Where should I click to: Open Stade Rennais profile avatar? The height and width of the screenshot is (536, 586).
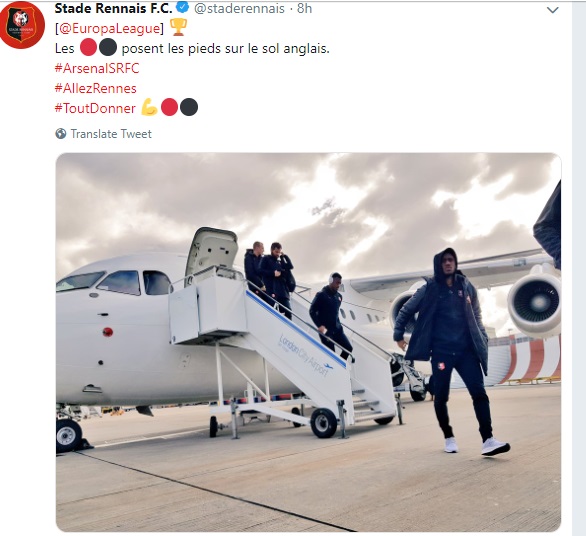(x=22, y=25)
